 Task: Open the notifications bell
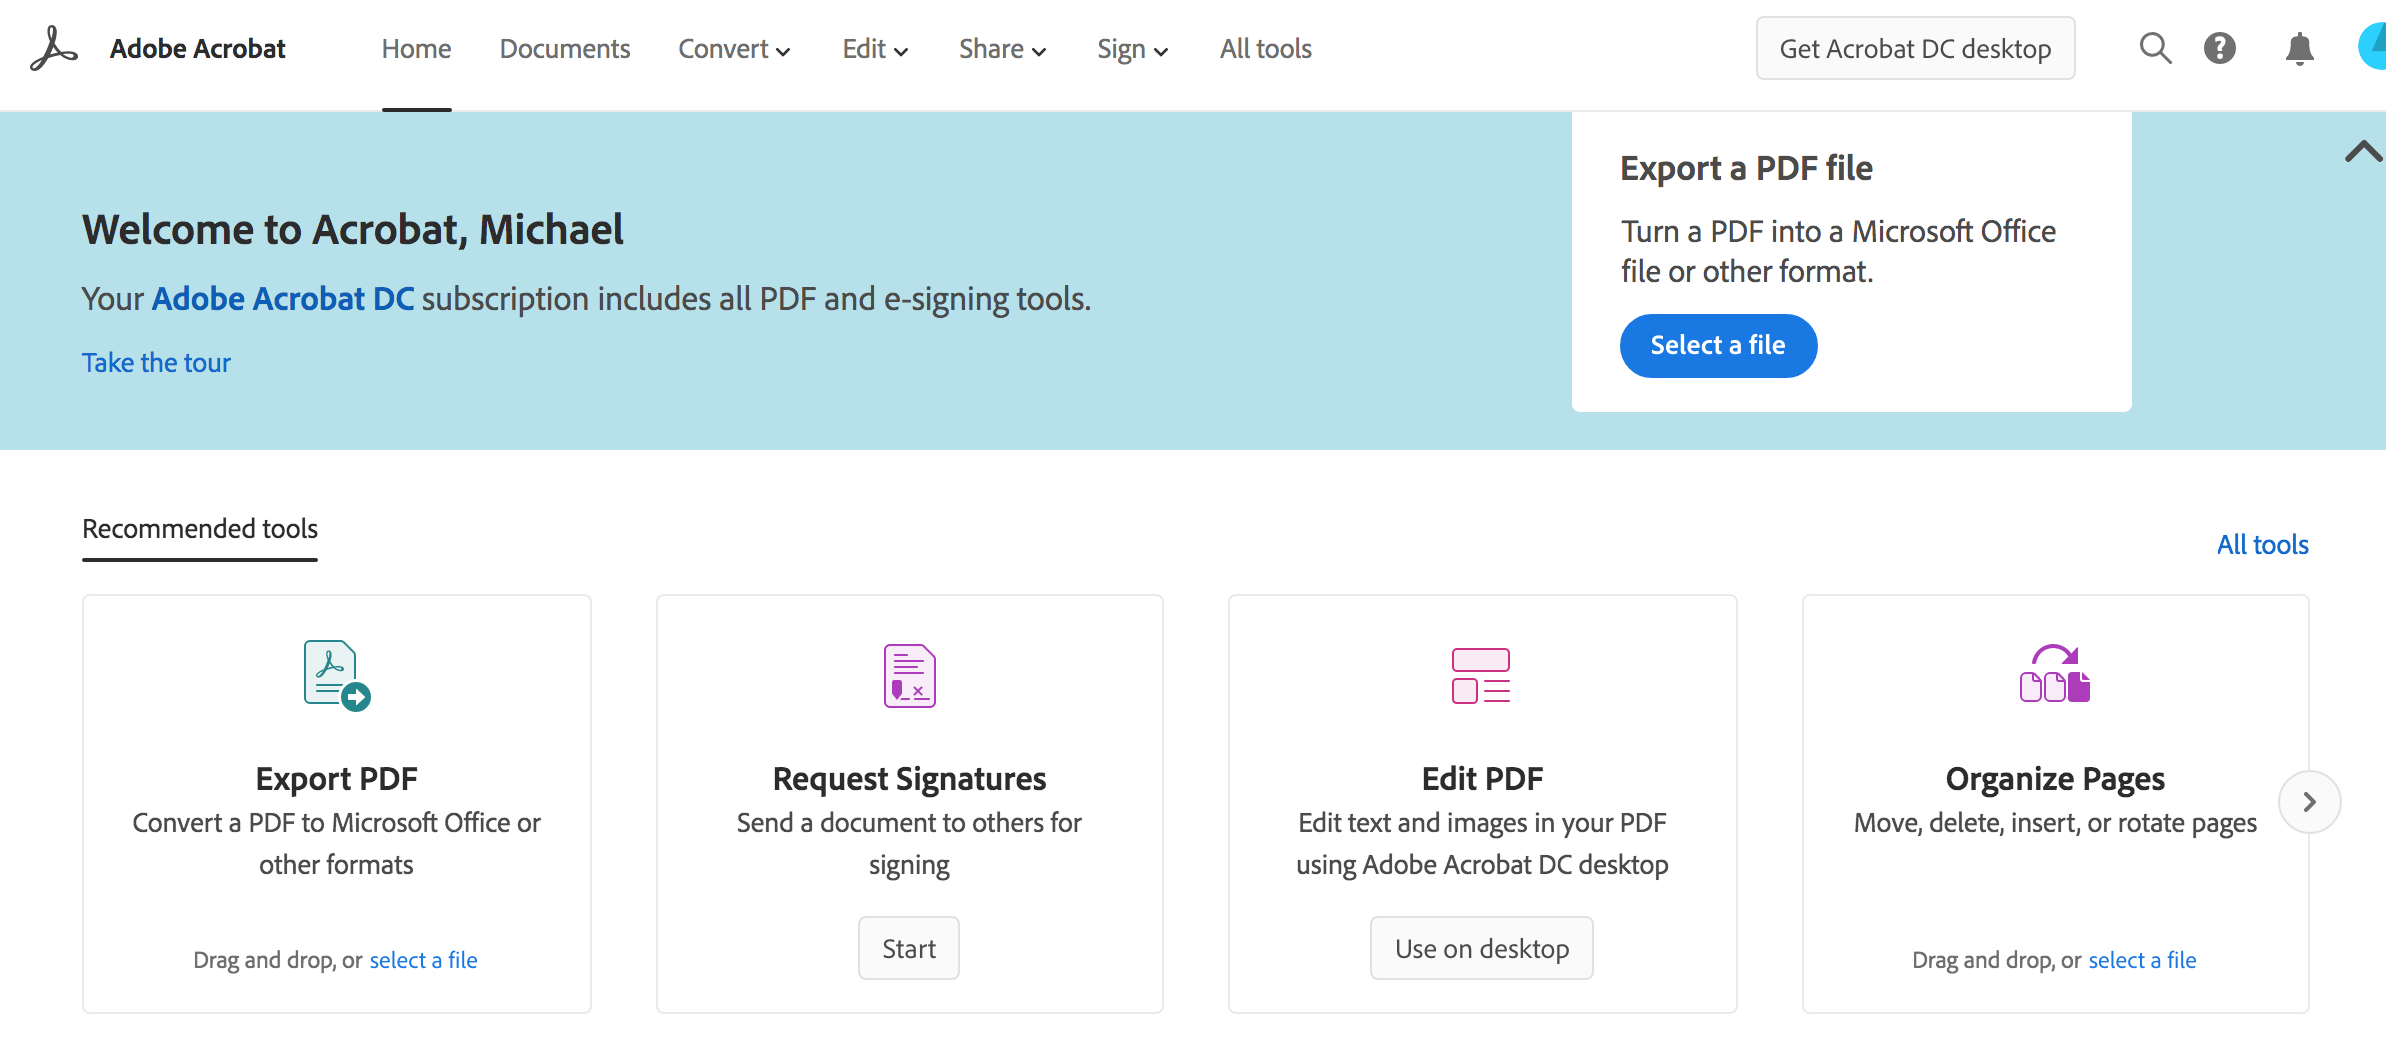click(2299, 47)
